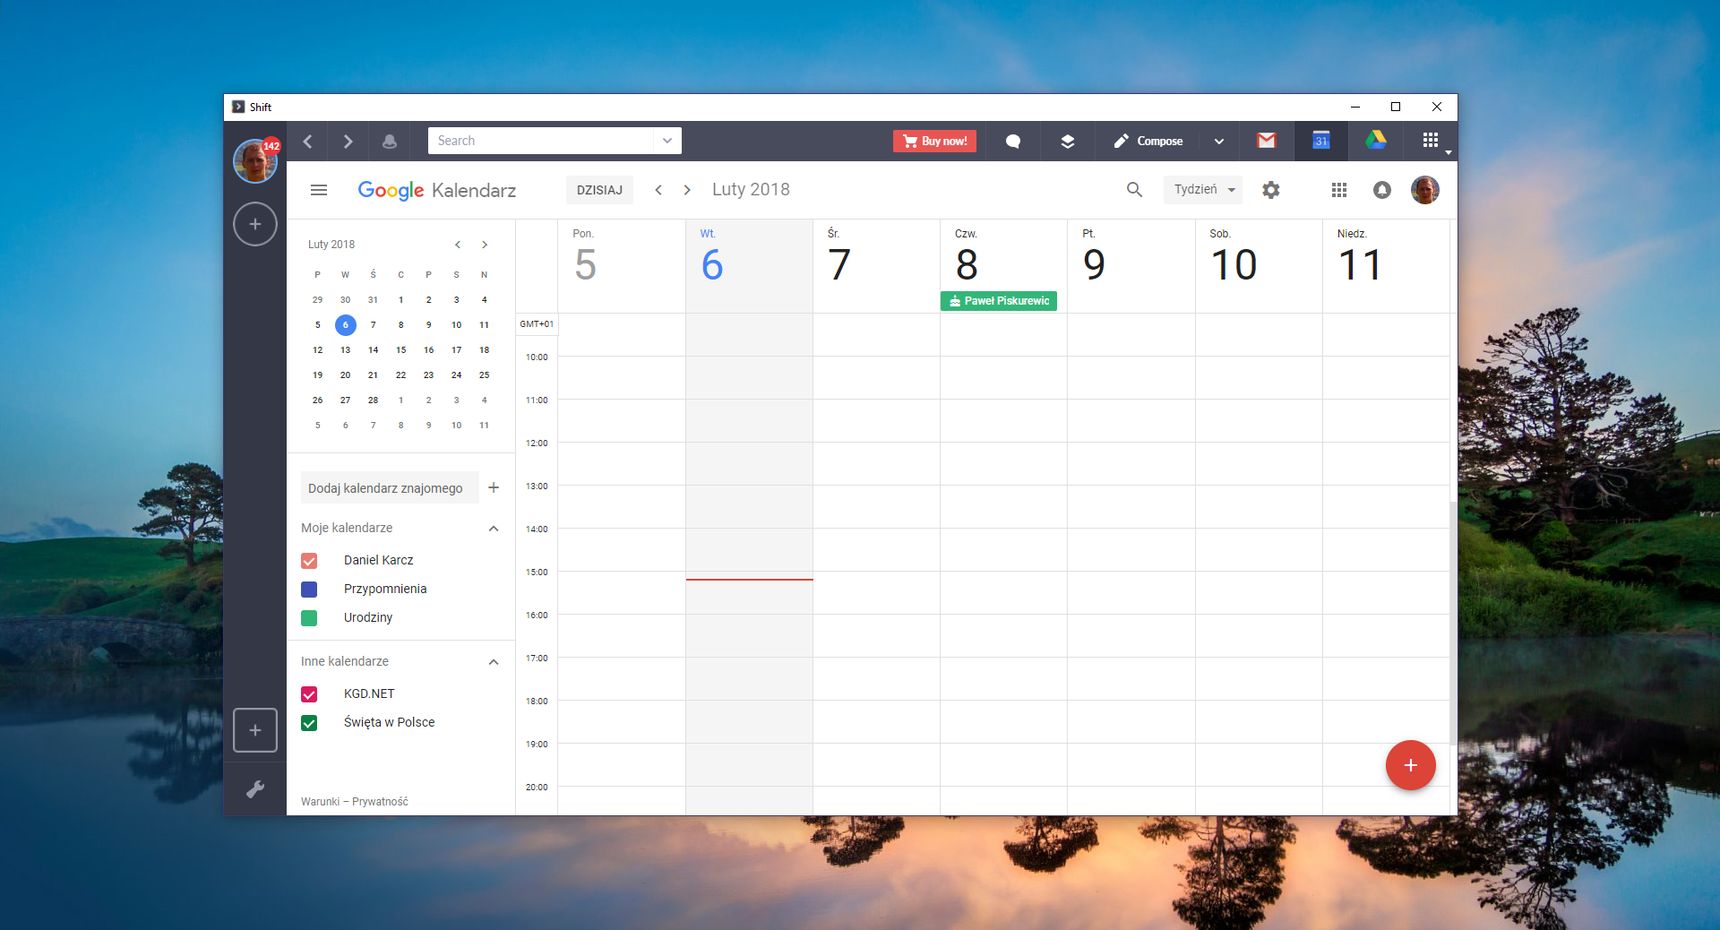Maximize the Shift window
Screen dimensions: 1720x930
coord(1395,107)
